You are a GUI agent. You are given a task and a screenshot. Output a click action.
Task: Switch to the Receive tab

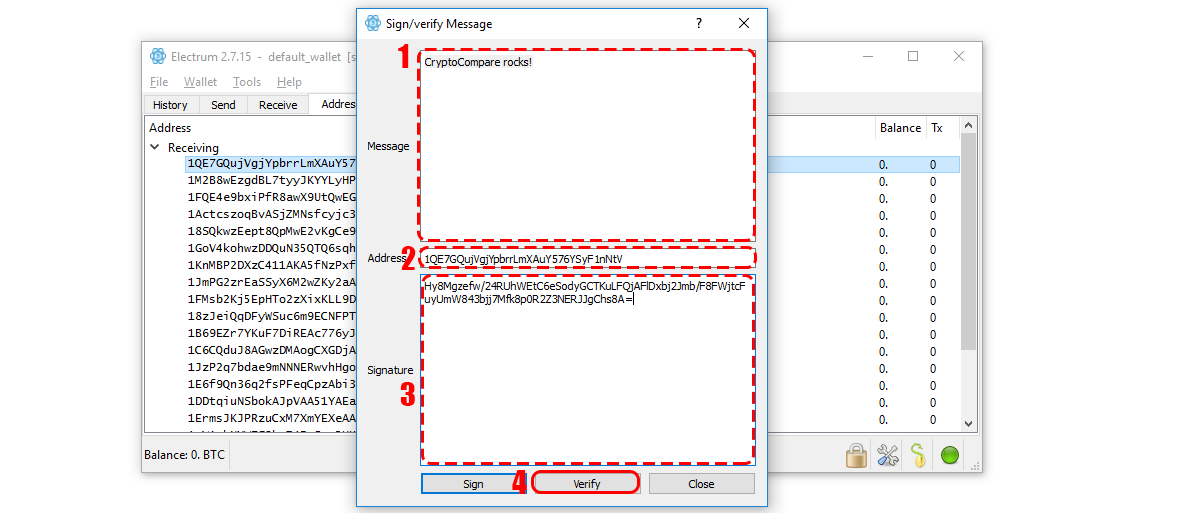click(278, 104)
